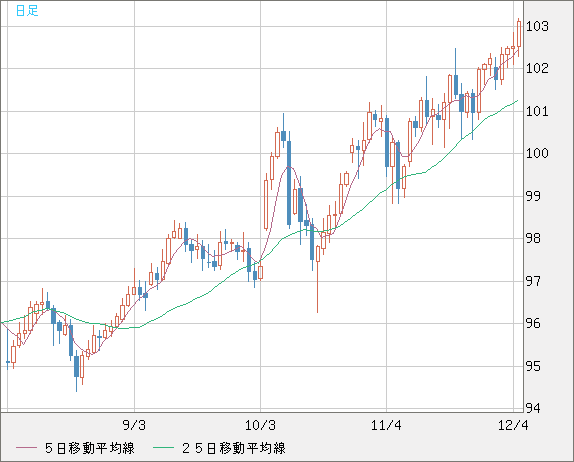Click the 94 price axis label
574x462 pixels.
pos(533,408)
